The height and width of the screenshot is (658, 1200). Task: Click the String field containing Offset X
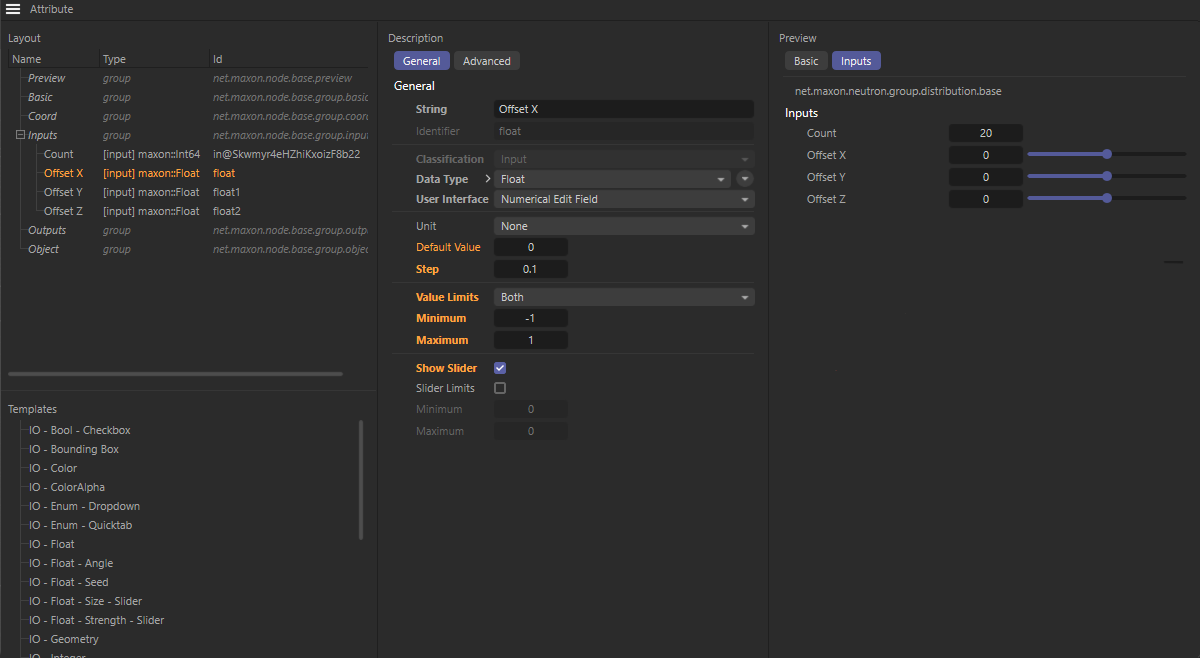pos(624,109)
